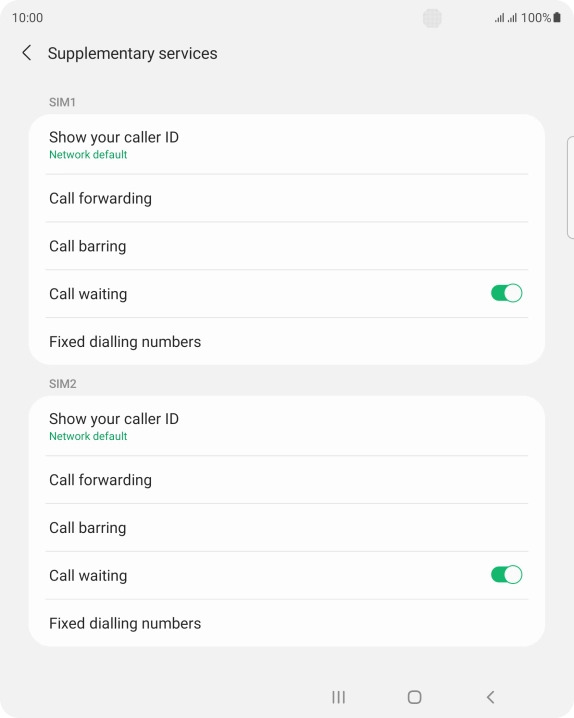Tap the status bar clock

tap(27, 18)
